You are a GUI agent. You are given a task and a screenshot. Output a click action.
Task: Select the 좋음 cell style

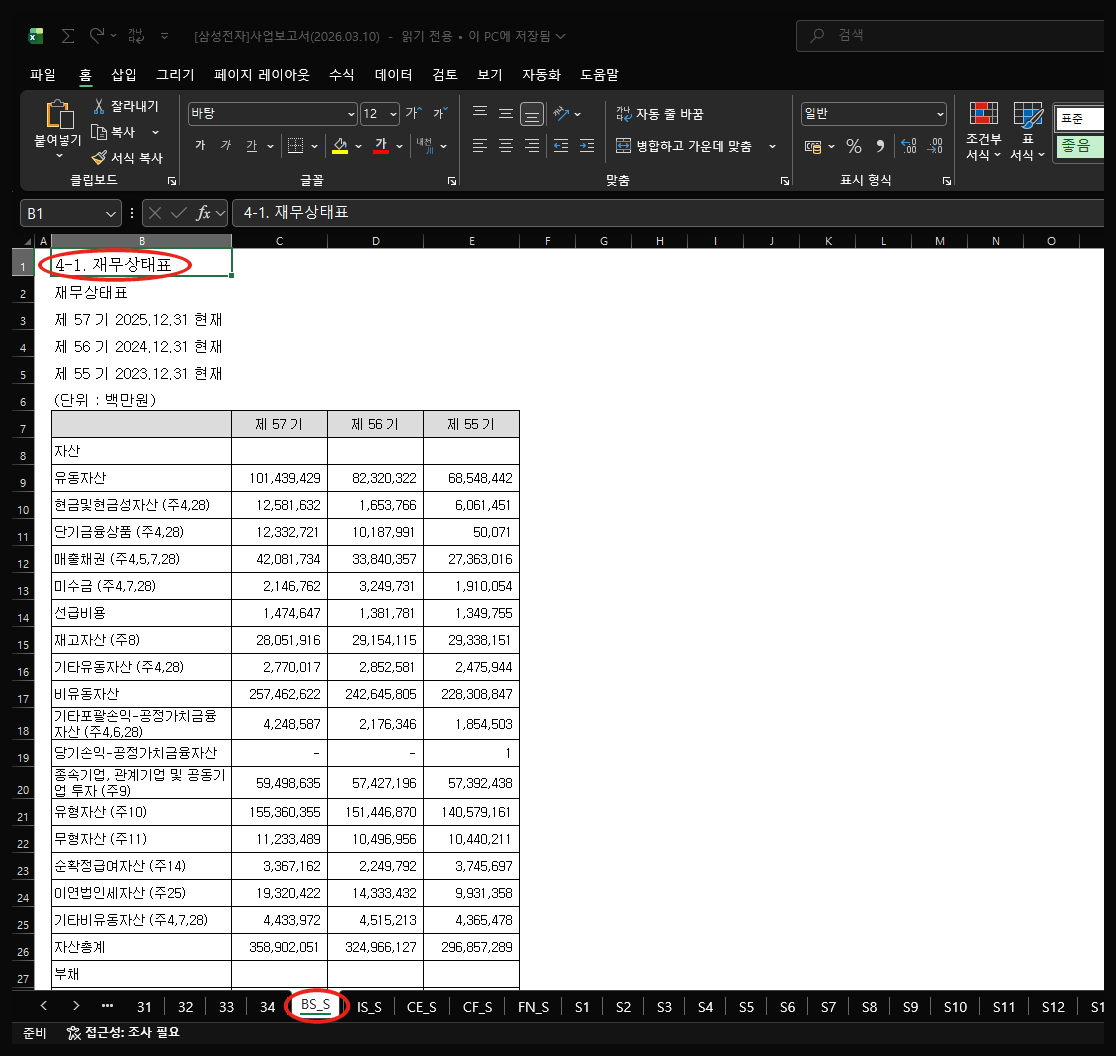click(1078, 146)
